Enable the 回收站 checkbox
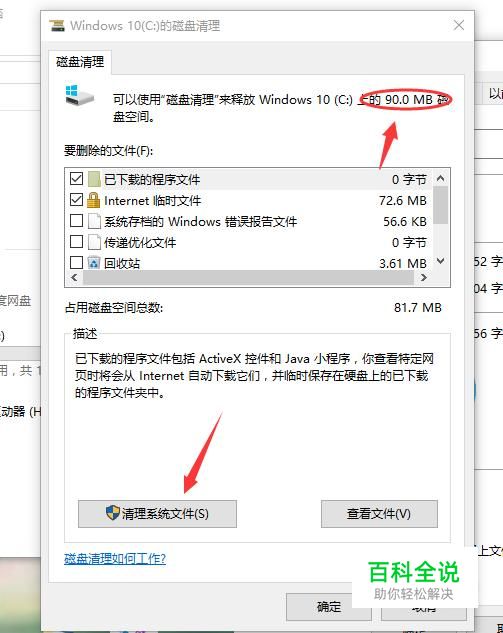The image size is (503, 633). (77, 263)
